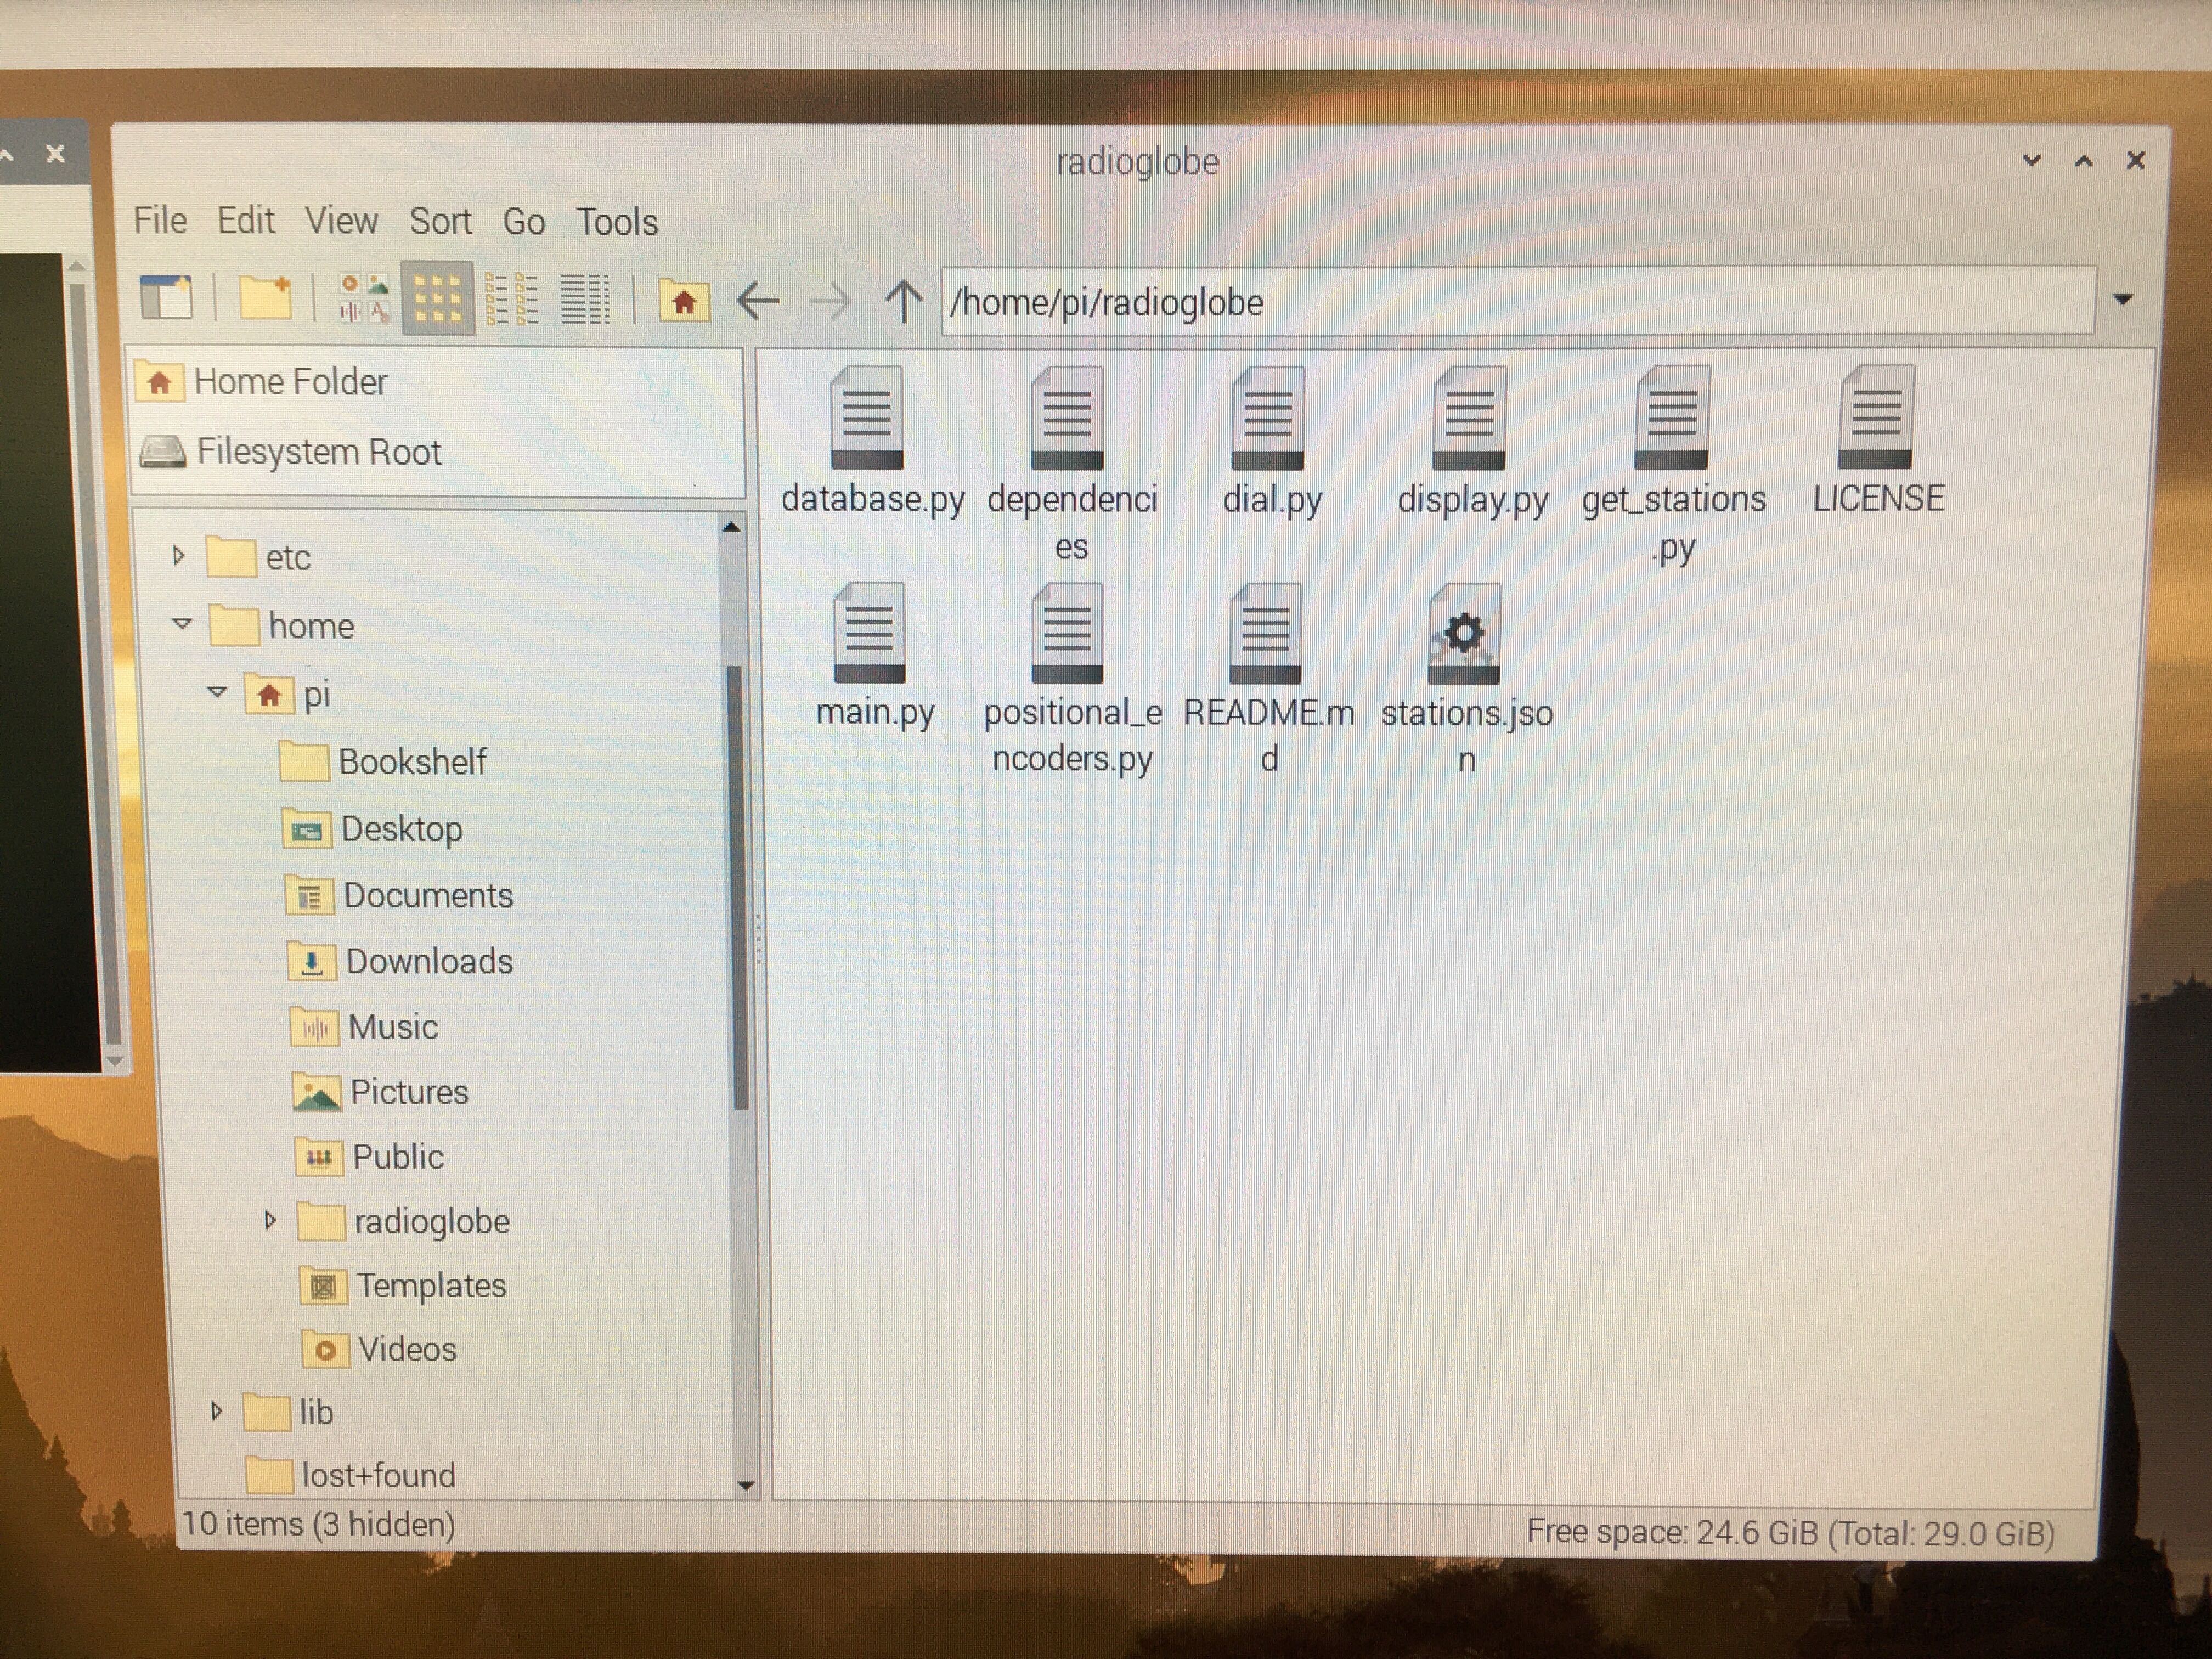2212x1659 pixels.
Task: Expand the etc folder in the tree
Action: tap(177, 557)
